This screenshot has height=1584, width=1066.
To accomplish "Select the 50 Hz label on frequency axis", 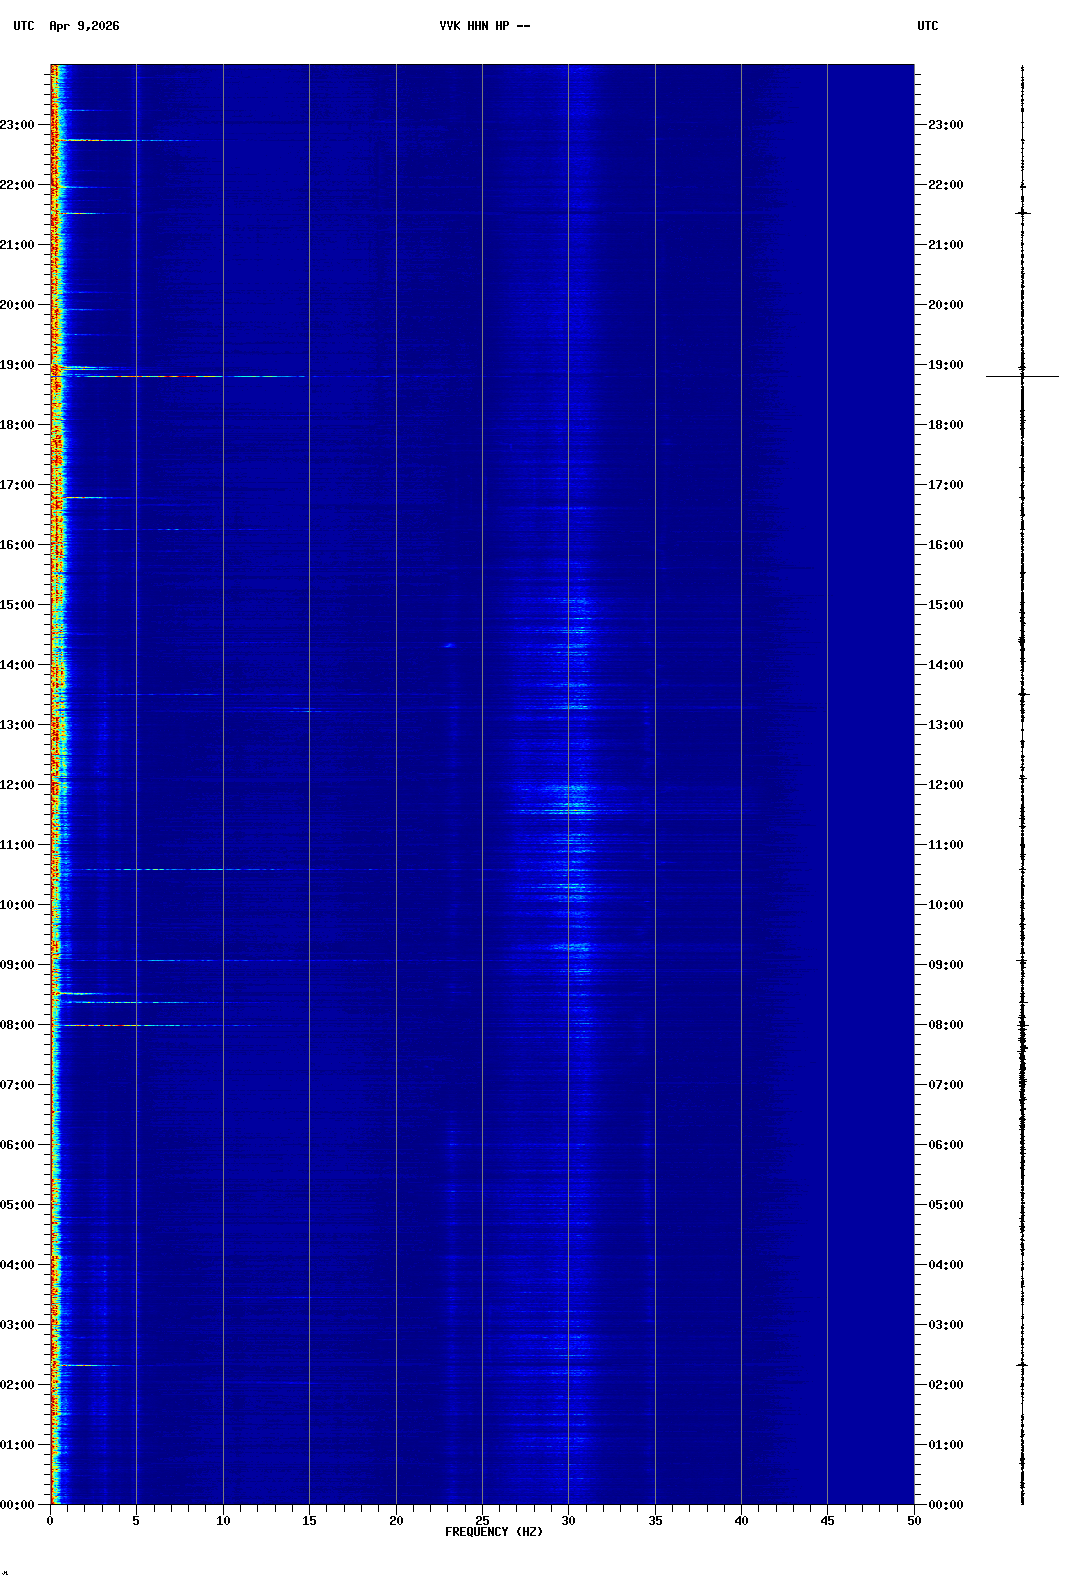I will point(914,1521).
